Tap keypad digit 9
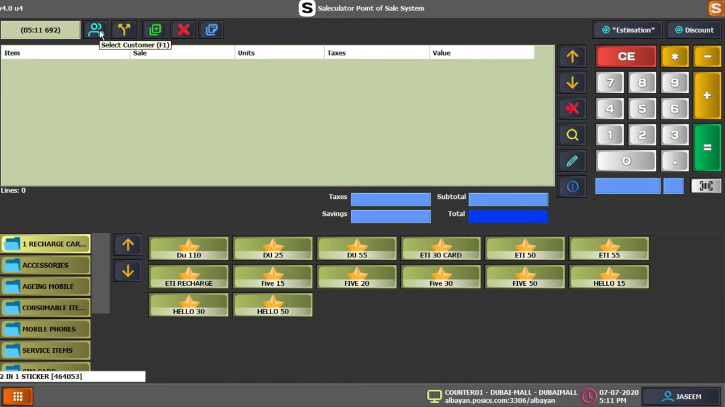Screen dimensions: 725x407 [x=675, y=83]
